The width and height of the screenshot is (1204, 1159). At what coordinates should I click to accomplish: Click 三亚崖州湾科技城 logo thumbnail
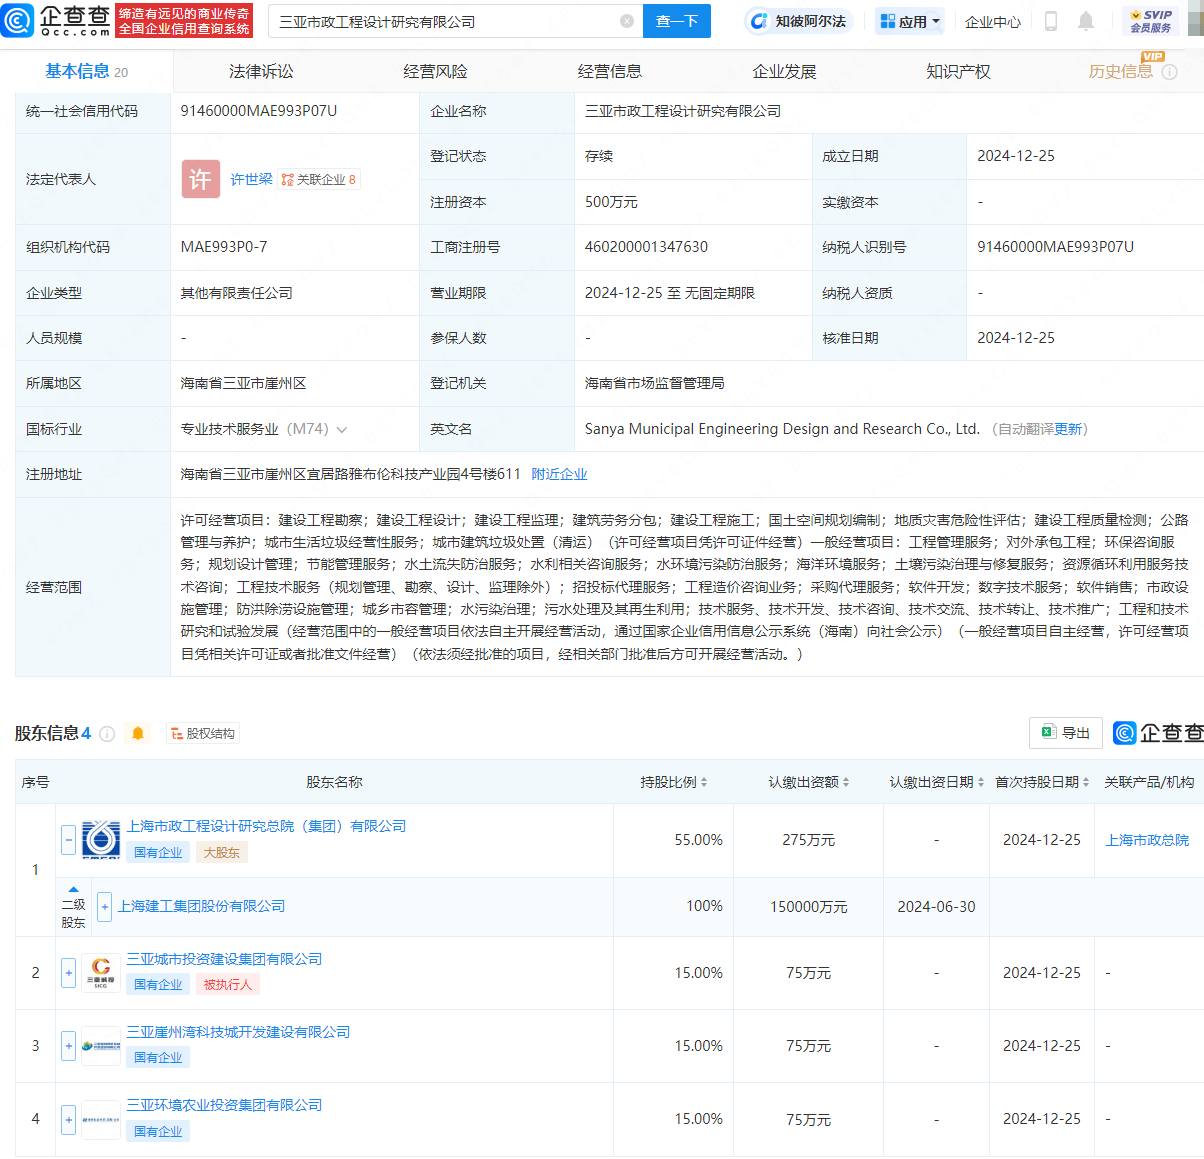click(x=101, y=1046)
